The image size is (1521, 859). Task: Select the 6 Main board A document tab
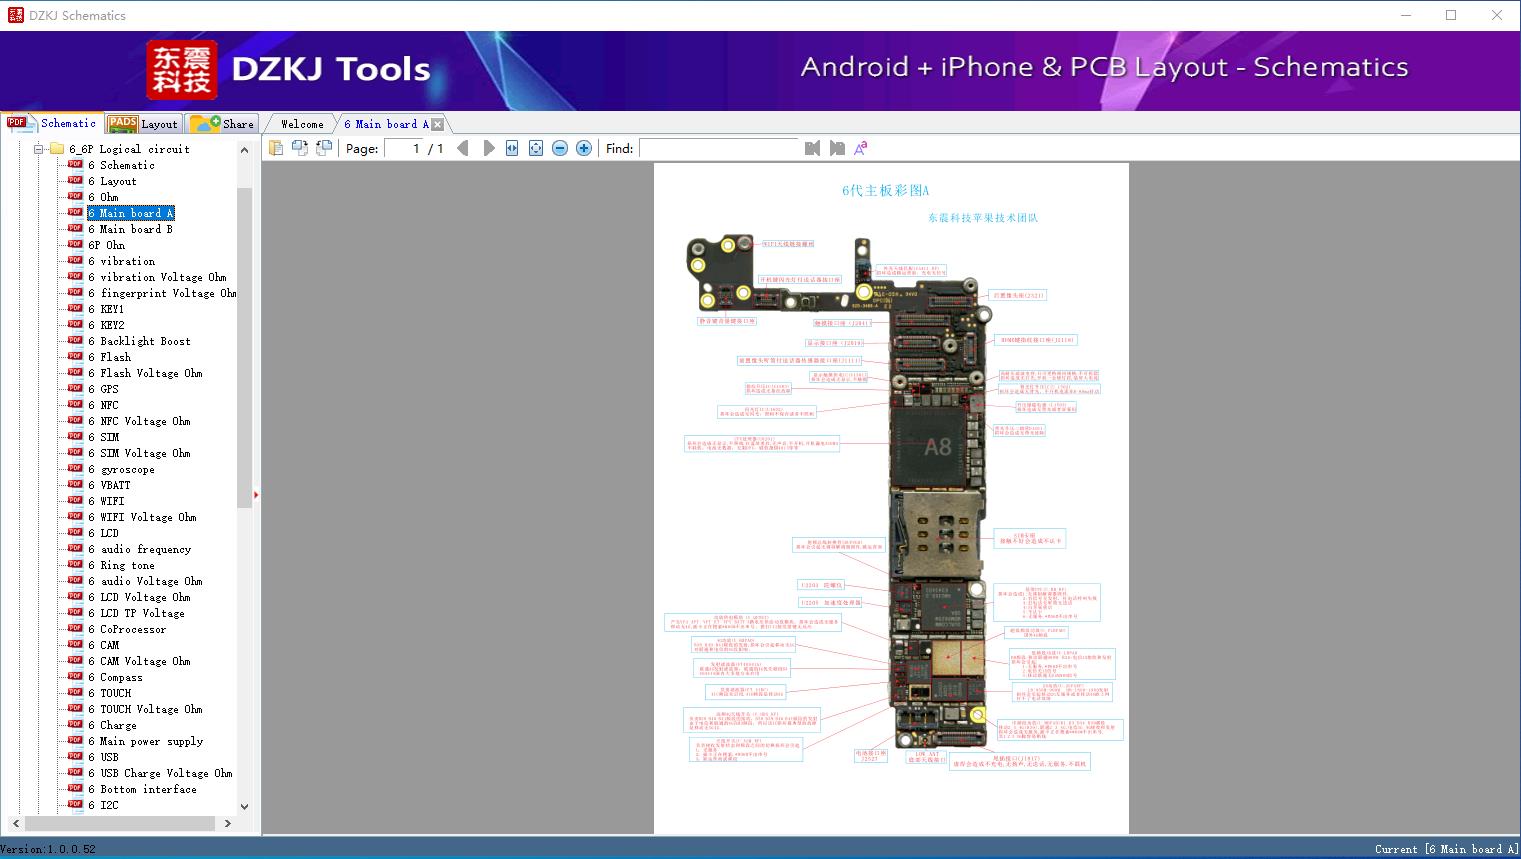pos(386,124)
